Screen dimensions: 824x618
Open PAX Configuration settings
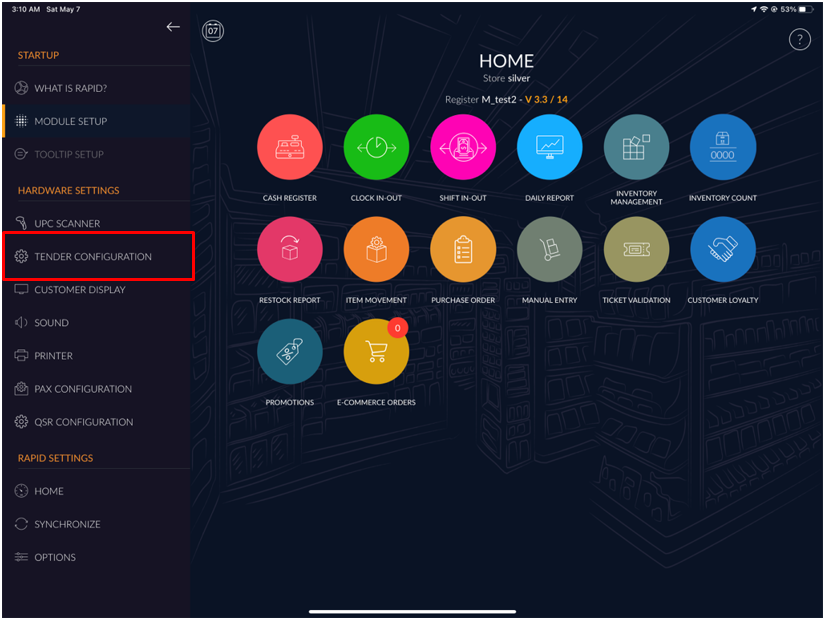click(x=82, y=389)
